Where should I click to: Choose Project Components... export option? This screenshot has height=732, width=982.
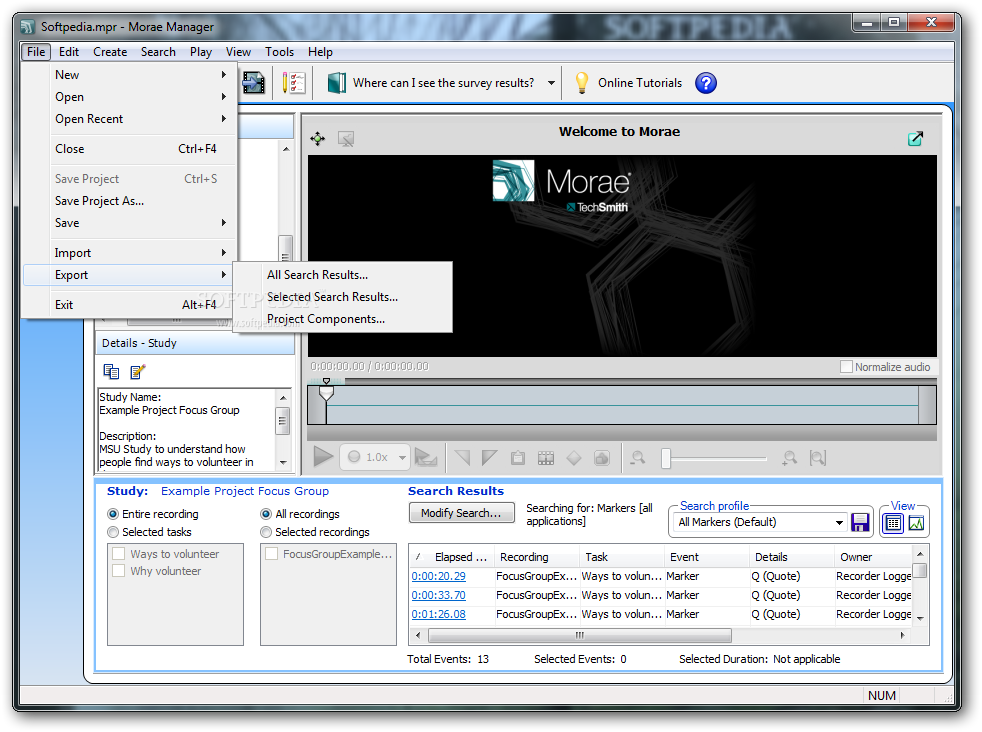click(343, 319)
